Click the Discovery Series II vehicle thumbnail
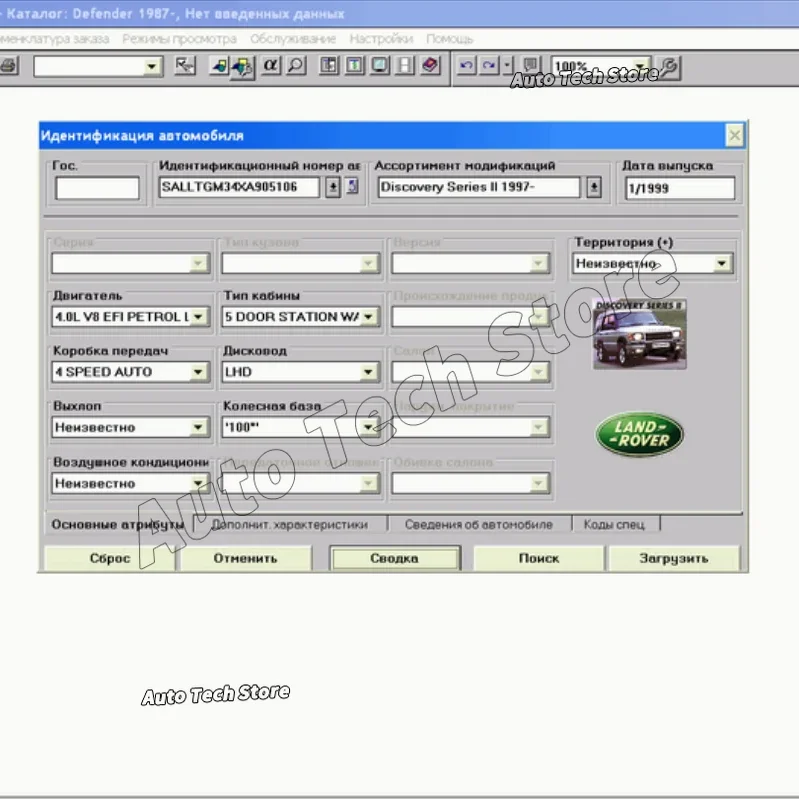This screenshot has height=799, width=799. 640,335
